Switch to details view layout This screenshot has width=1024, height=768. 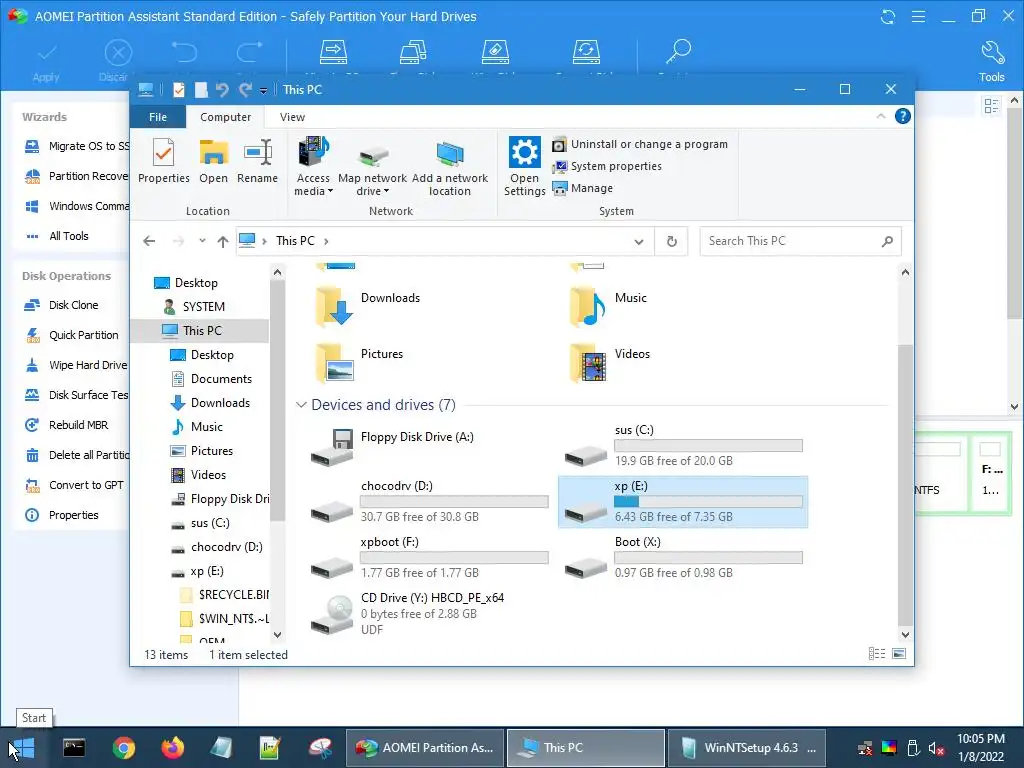point(876,654)
